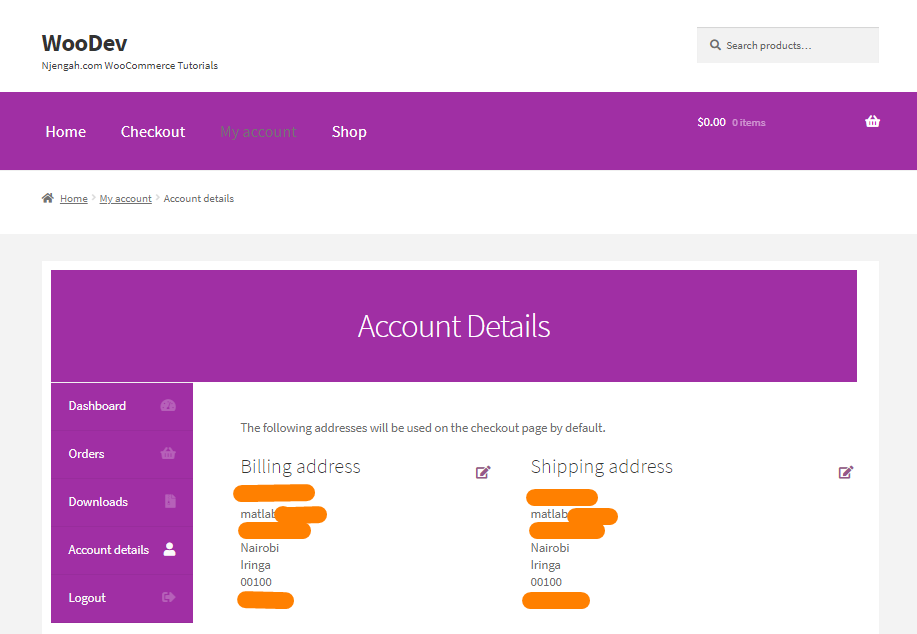Click Iringa under Billing address
Viewport: 917px width, 634px height.
pos(256,566)
